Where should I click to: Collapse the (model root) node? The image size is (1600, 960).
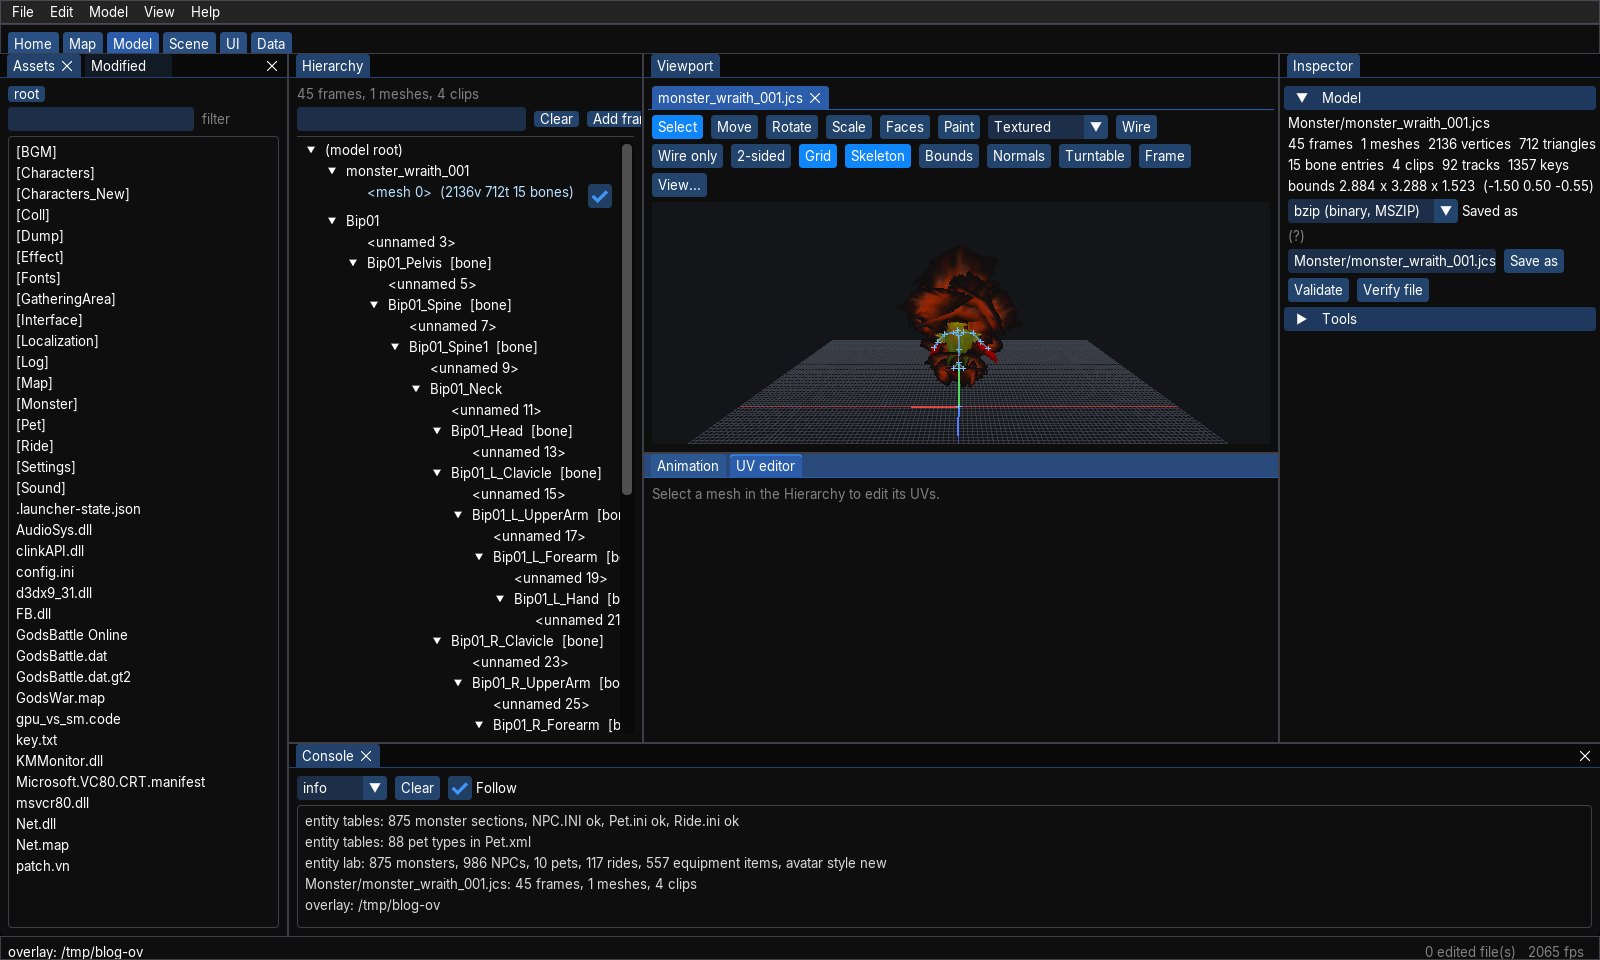pos(311,150)
